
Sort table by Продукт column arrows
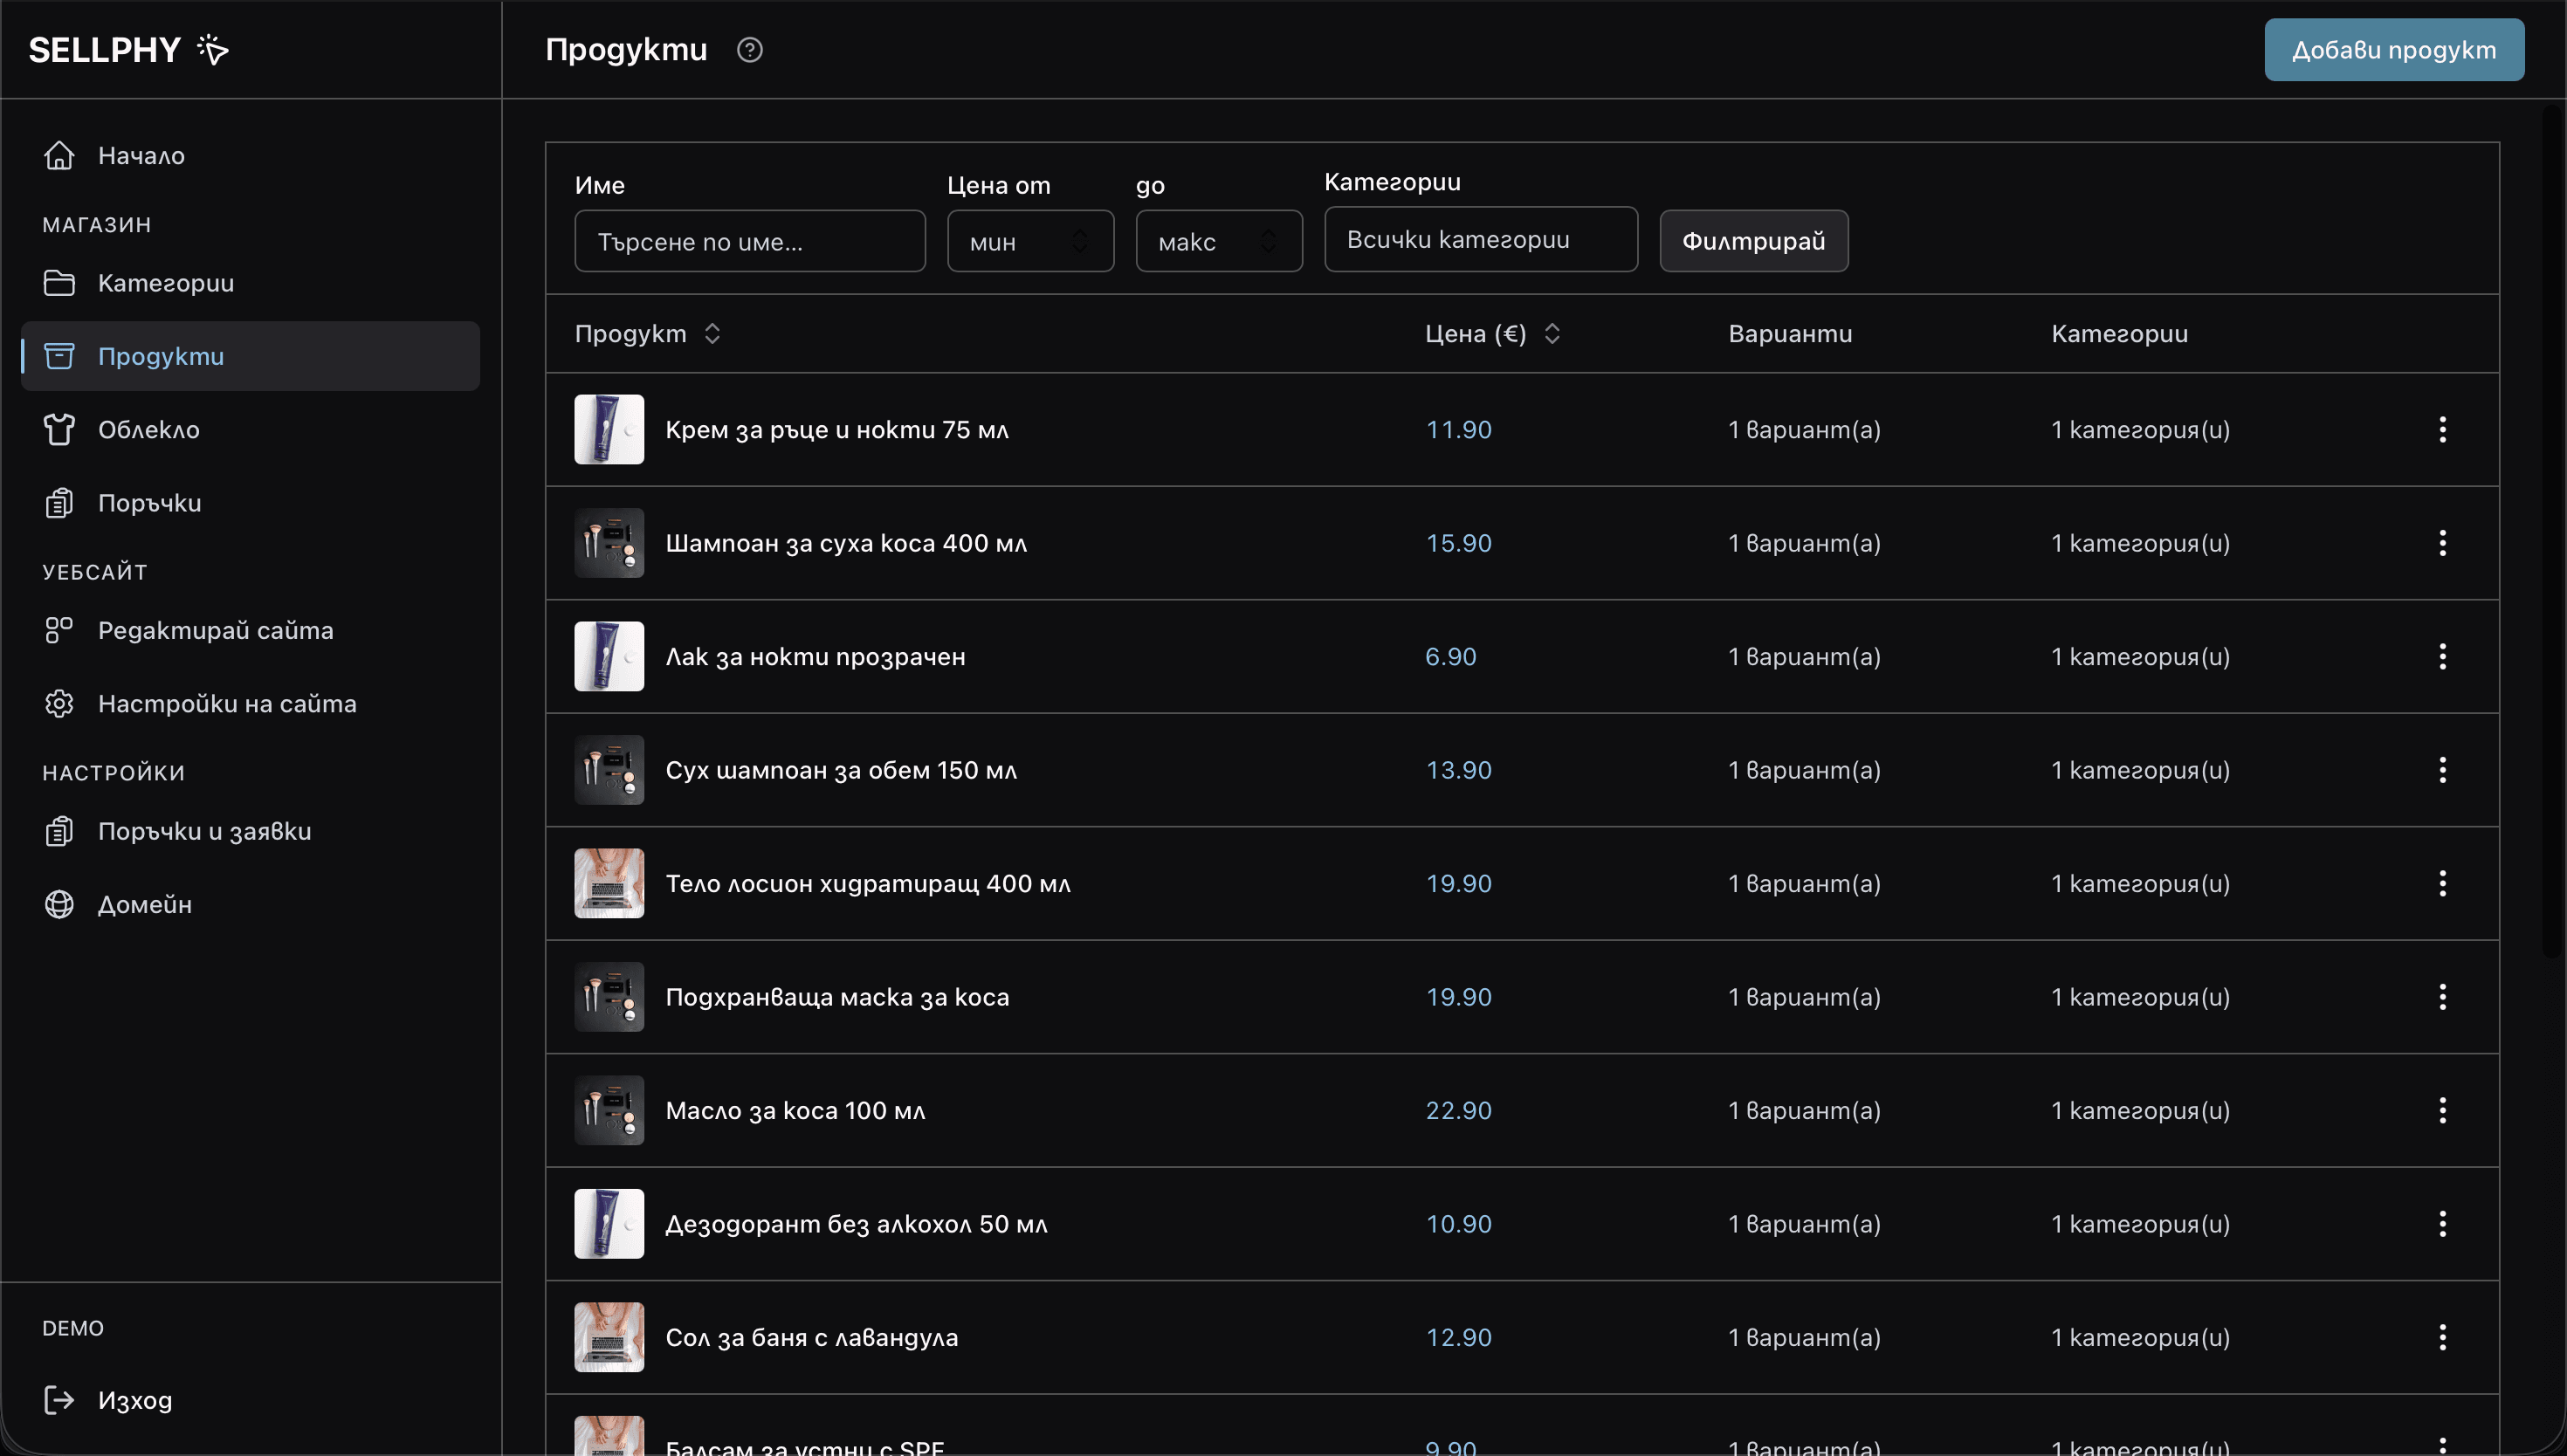712,333
